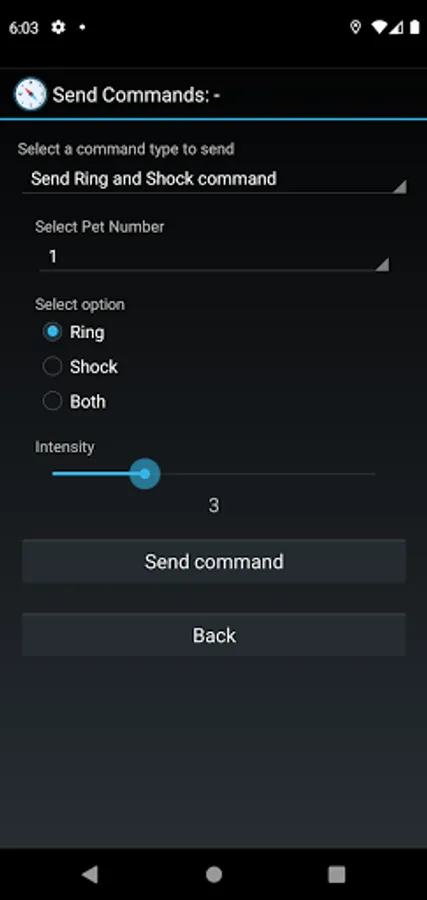The height and width of the screenshot is (900, 427).
Task: Open the Pet Number dropdown
Action: pyautogui.click(x=214, y=257)
